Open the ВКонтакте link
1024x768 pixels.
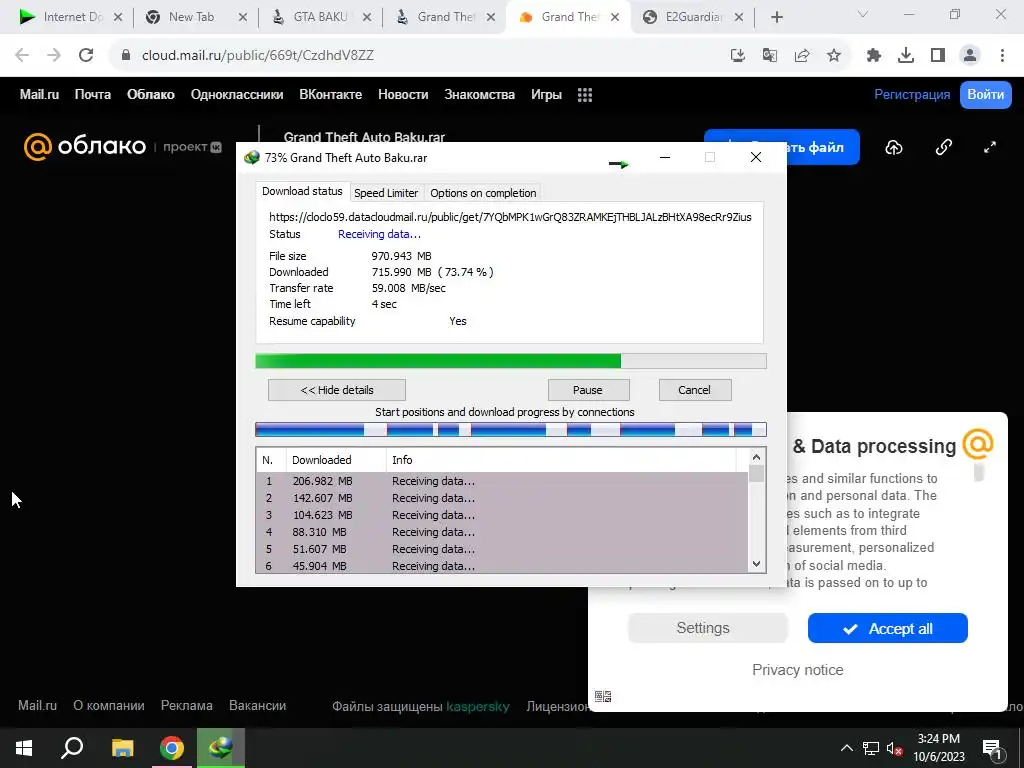coord(330,95)
